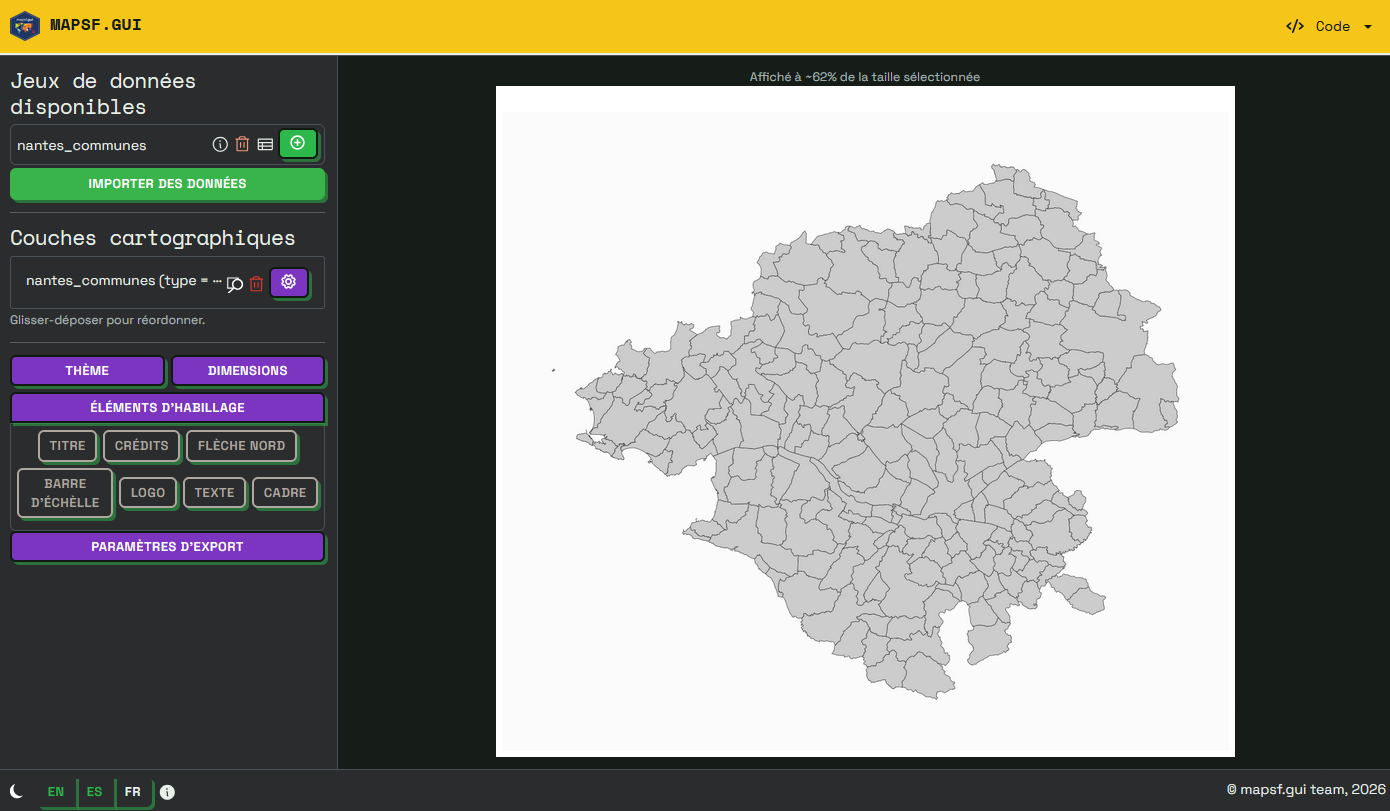
Task: Click the map preview canvas
Action: pos(865,421)
